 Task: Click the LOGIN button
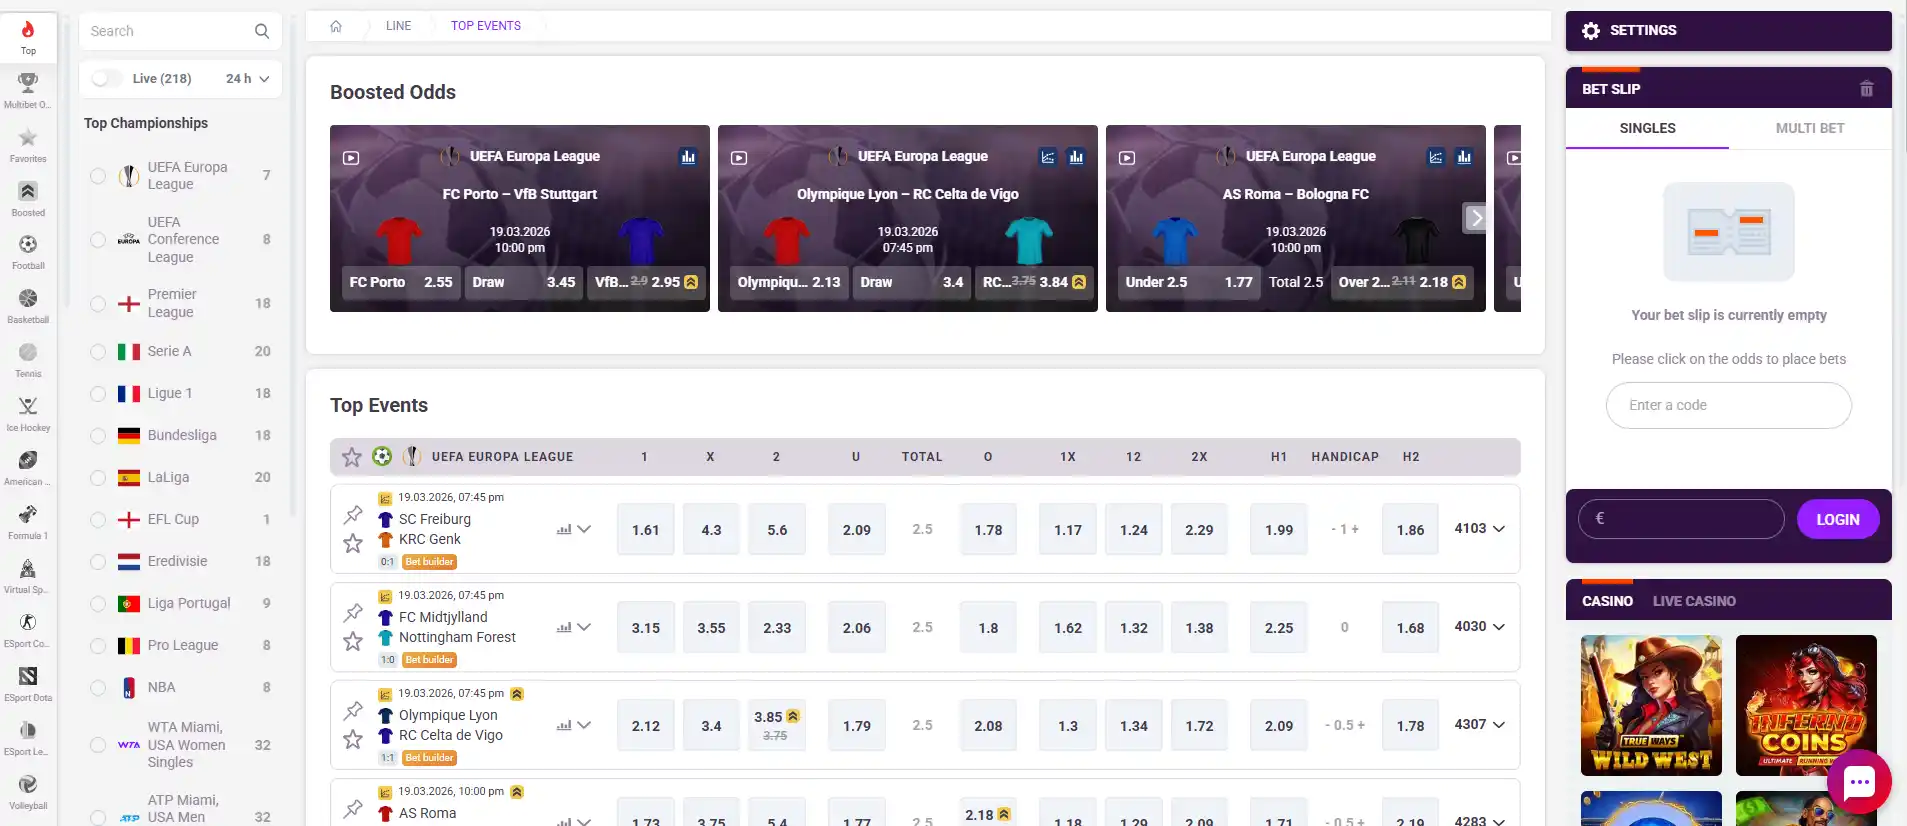pos(1838,520)
